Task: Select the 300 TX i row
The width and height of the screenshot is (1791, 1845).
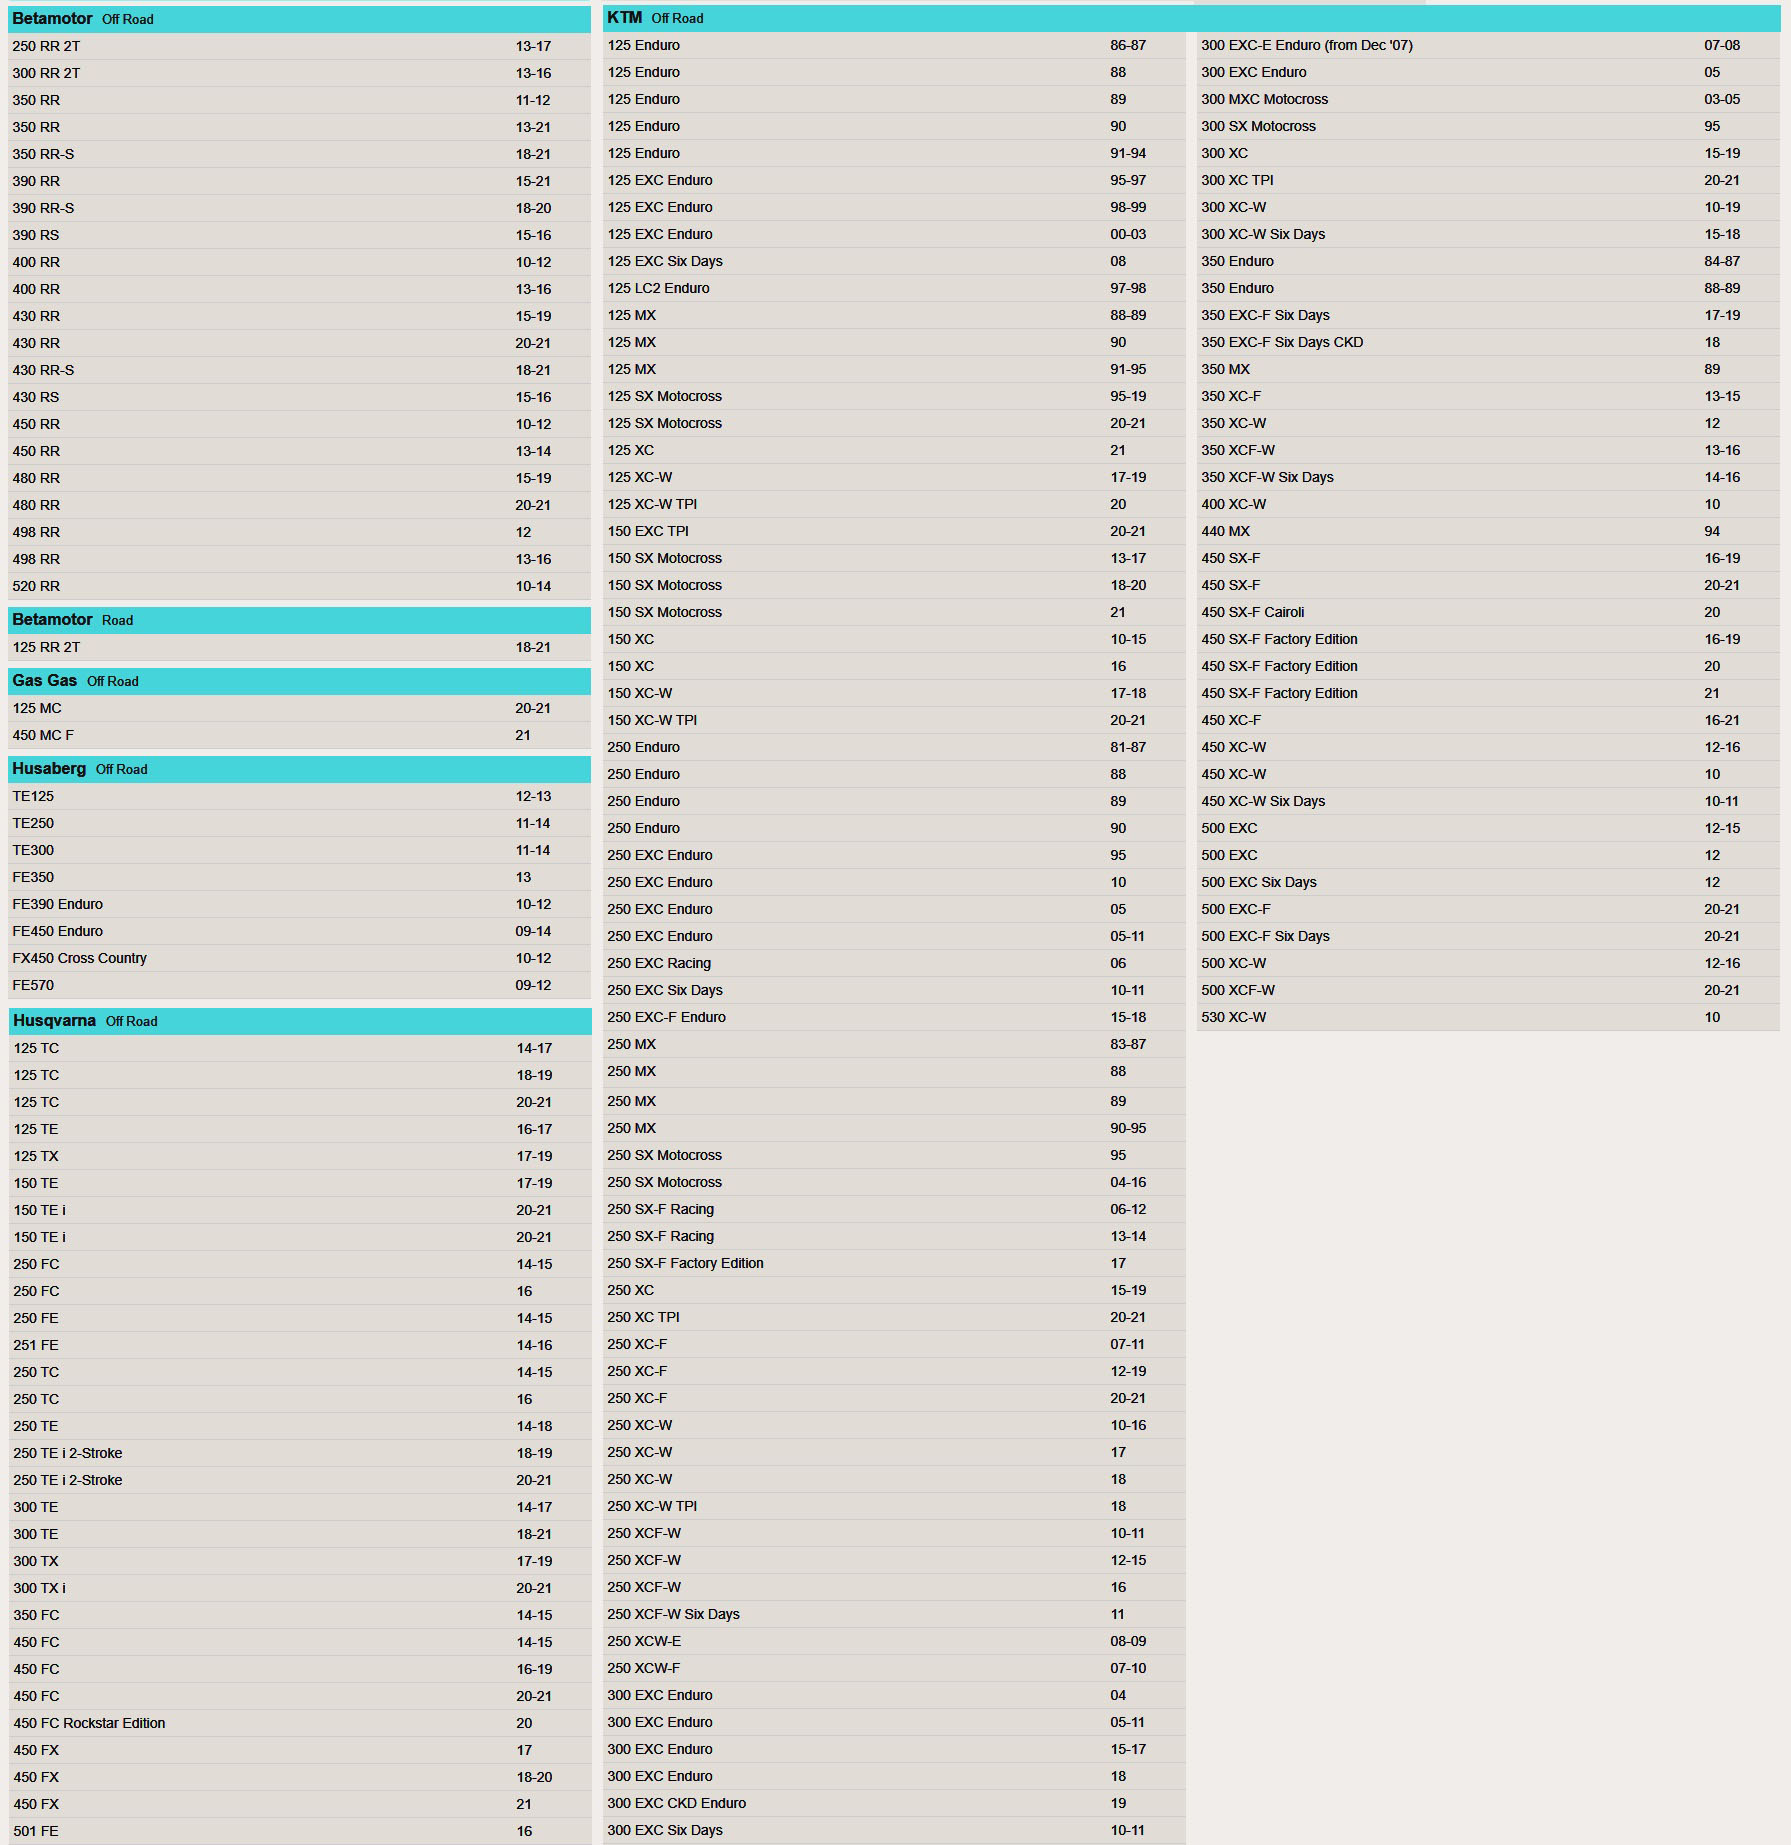Action: point(299,1588)
